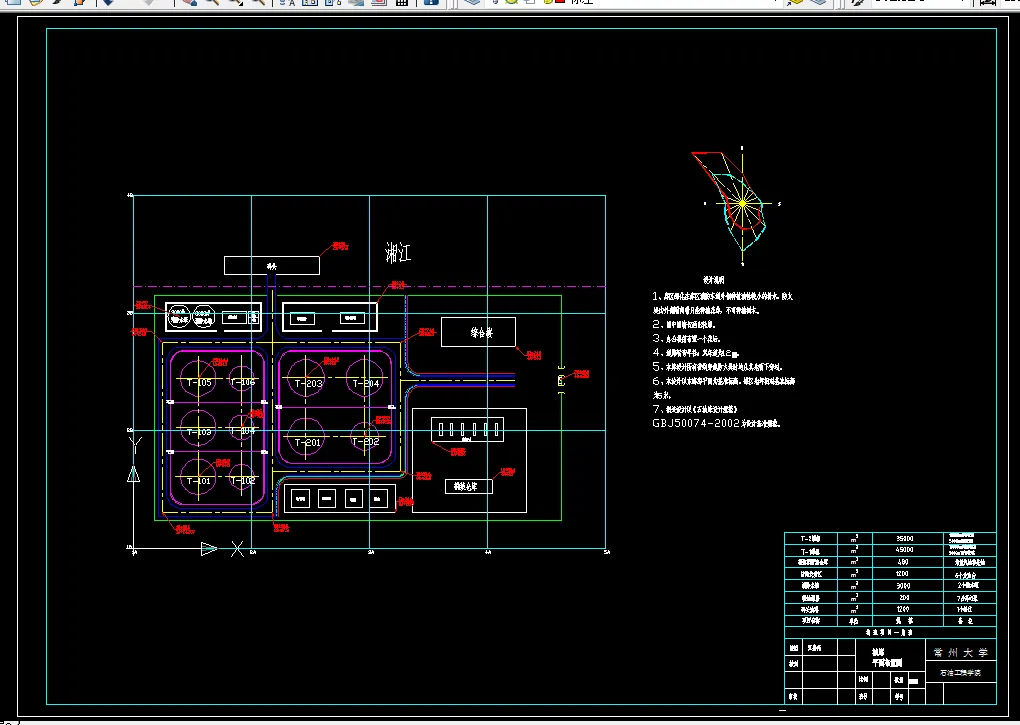Select tank label T-202

(366, 442)
